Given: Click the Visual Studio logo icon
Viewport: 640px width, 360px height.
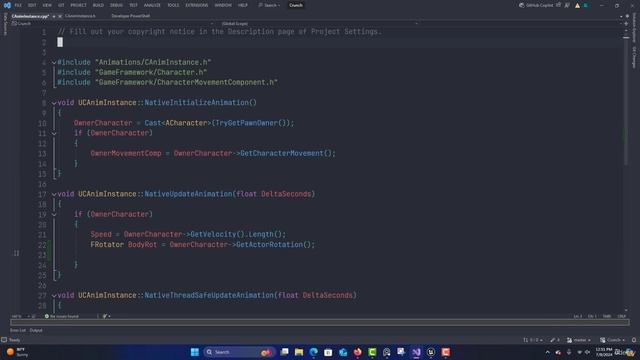Looking at the screenshot, I should click(7, 5).
